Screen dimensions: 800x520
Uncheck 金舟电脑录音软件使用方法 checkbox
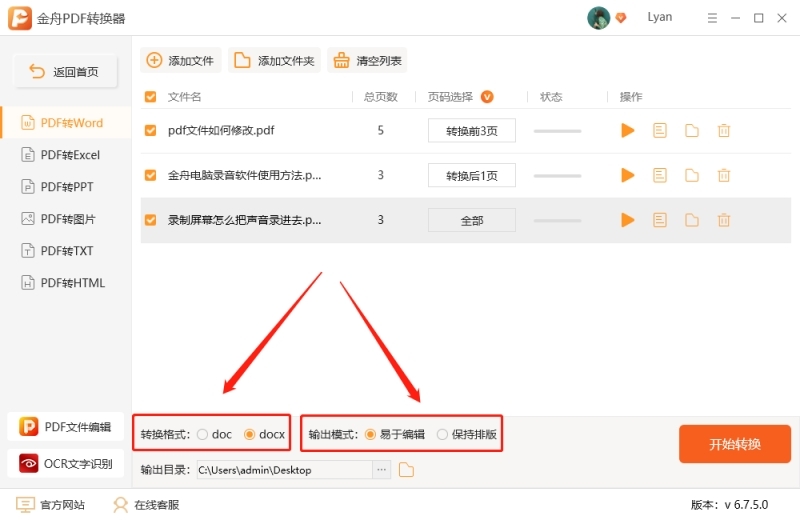151,176
